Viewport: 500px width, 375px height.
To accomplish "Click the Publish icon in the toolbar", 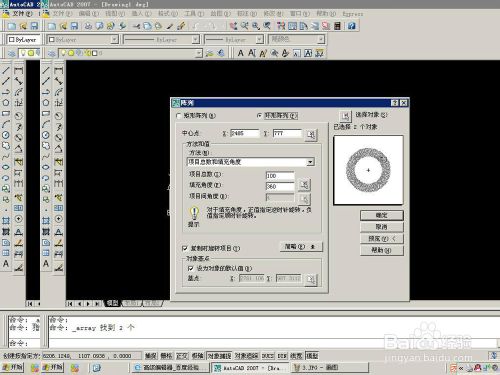I will (111, 26).
